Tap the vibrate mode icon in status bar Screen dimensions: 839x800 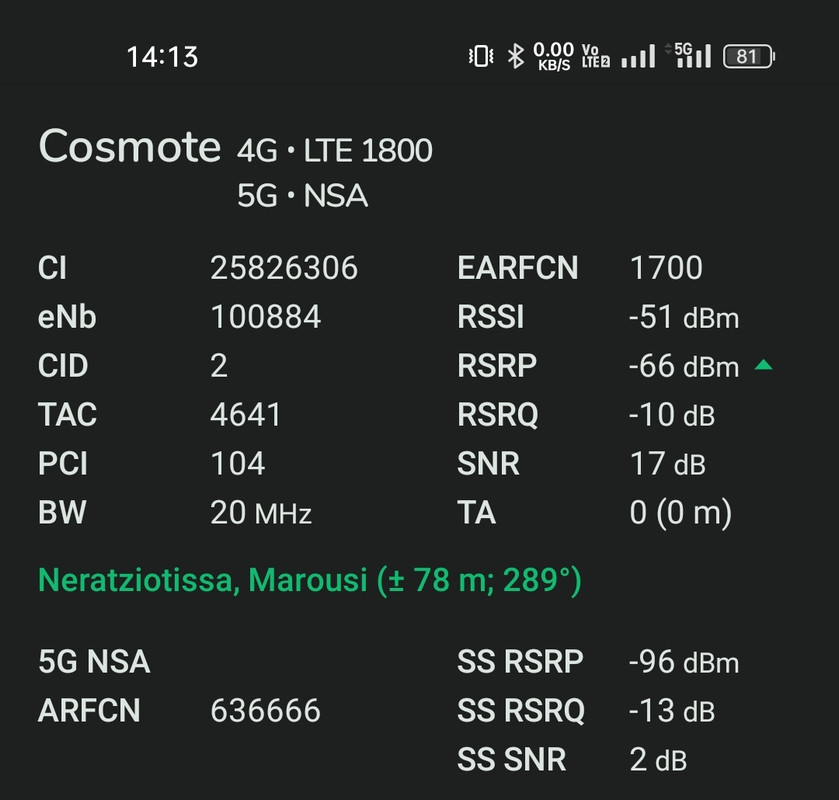point(480,56)
